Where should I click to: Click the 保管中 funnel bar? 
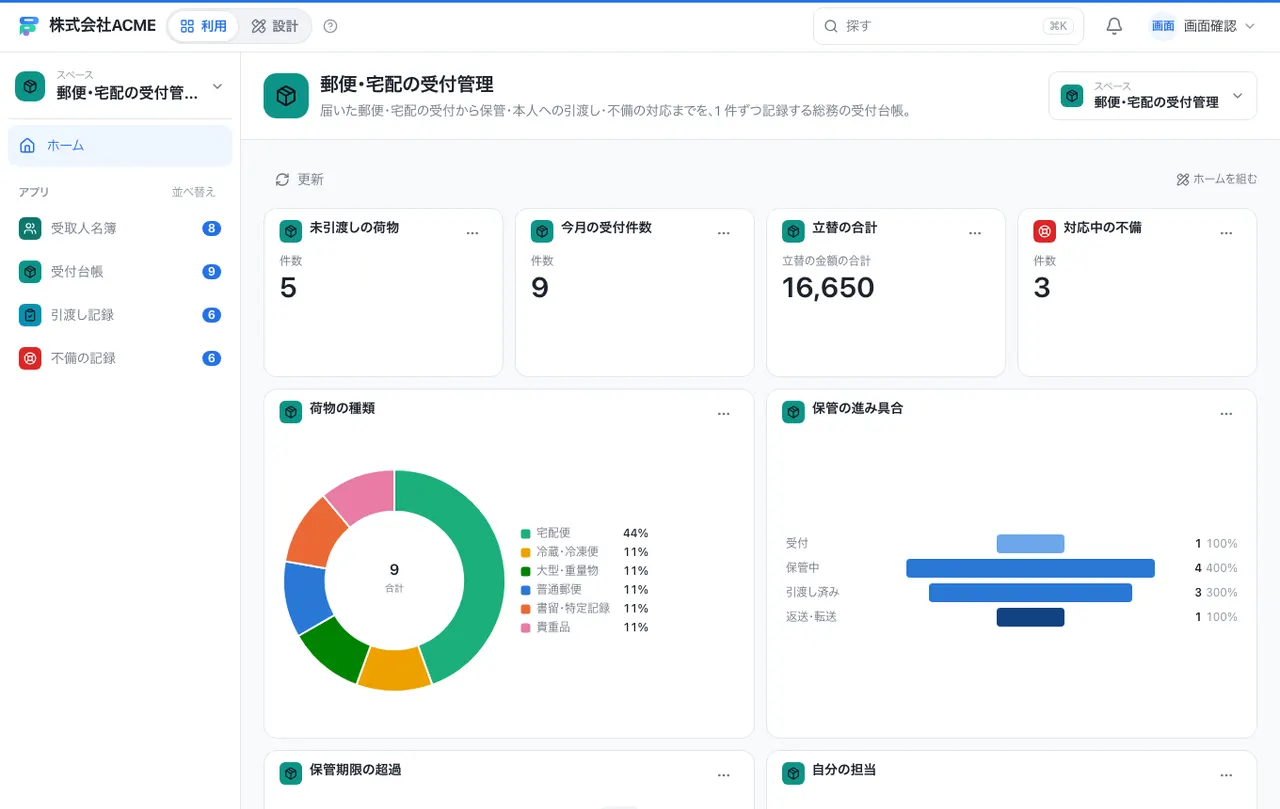pos(1030,568)
